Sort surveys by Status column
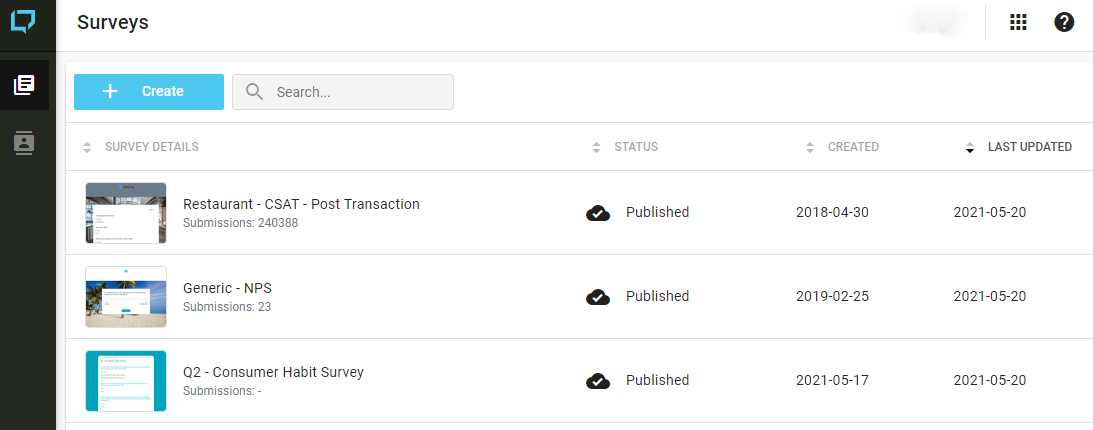 click(635, 147)
